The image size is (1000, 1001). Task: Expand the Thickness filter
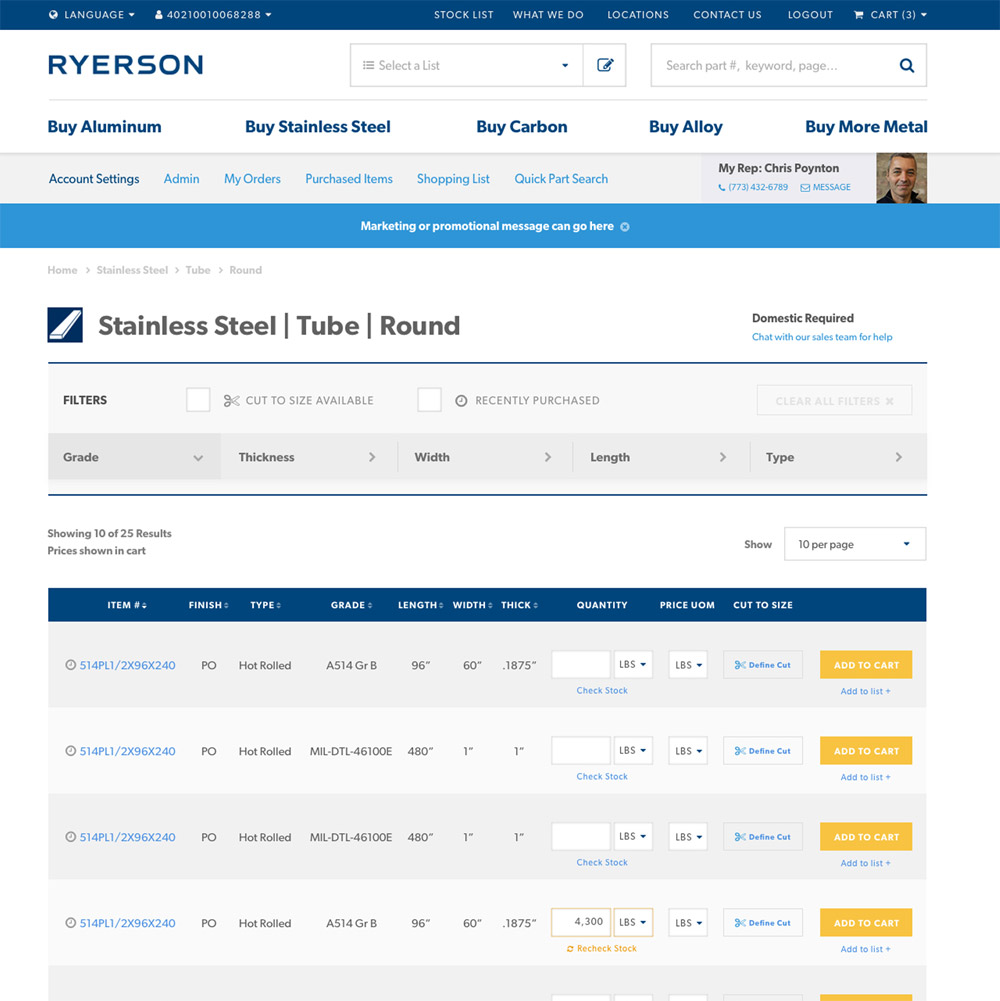(309, 457)
